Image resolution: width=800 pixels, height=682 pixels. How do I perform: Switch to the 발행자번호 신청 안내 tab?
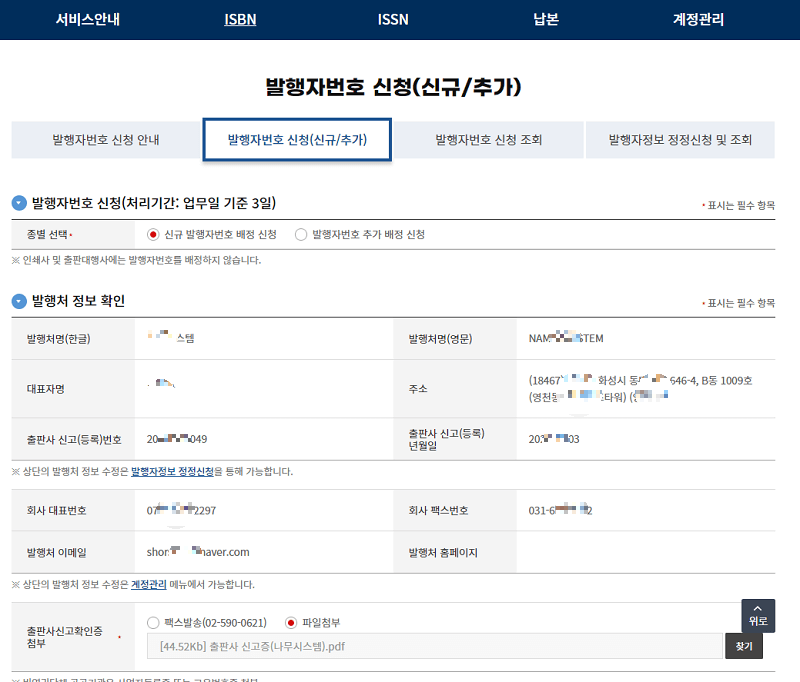pos(105,141)
